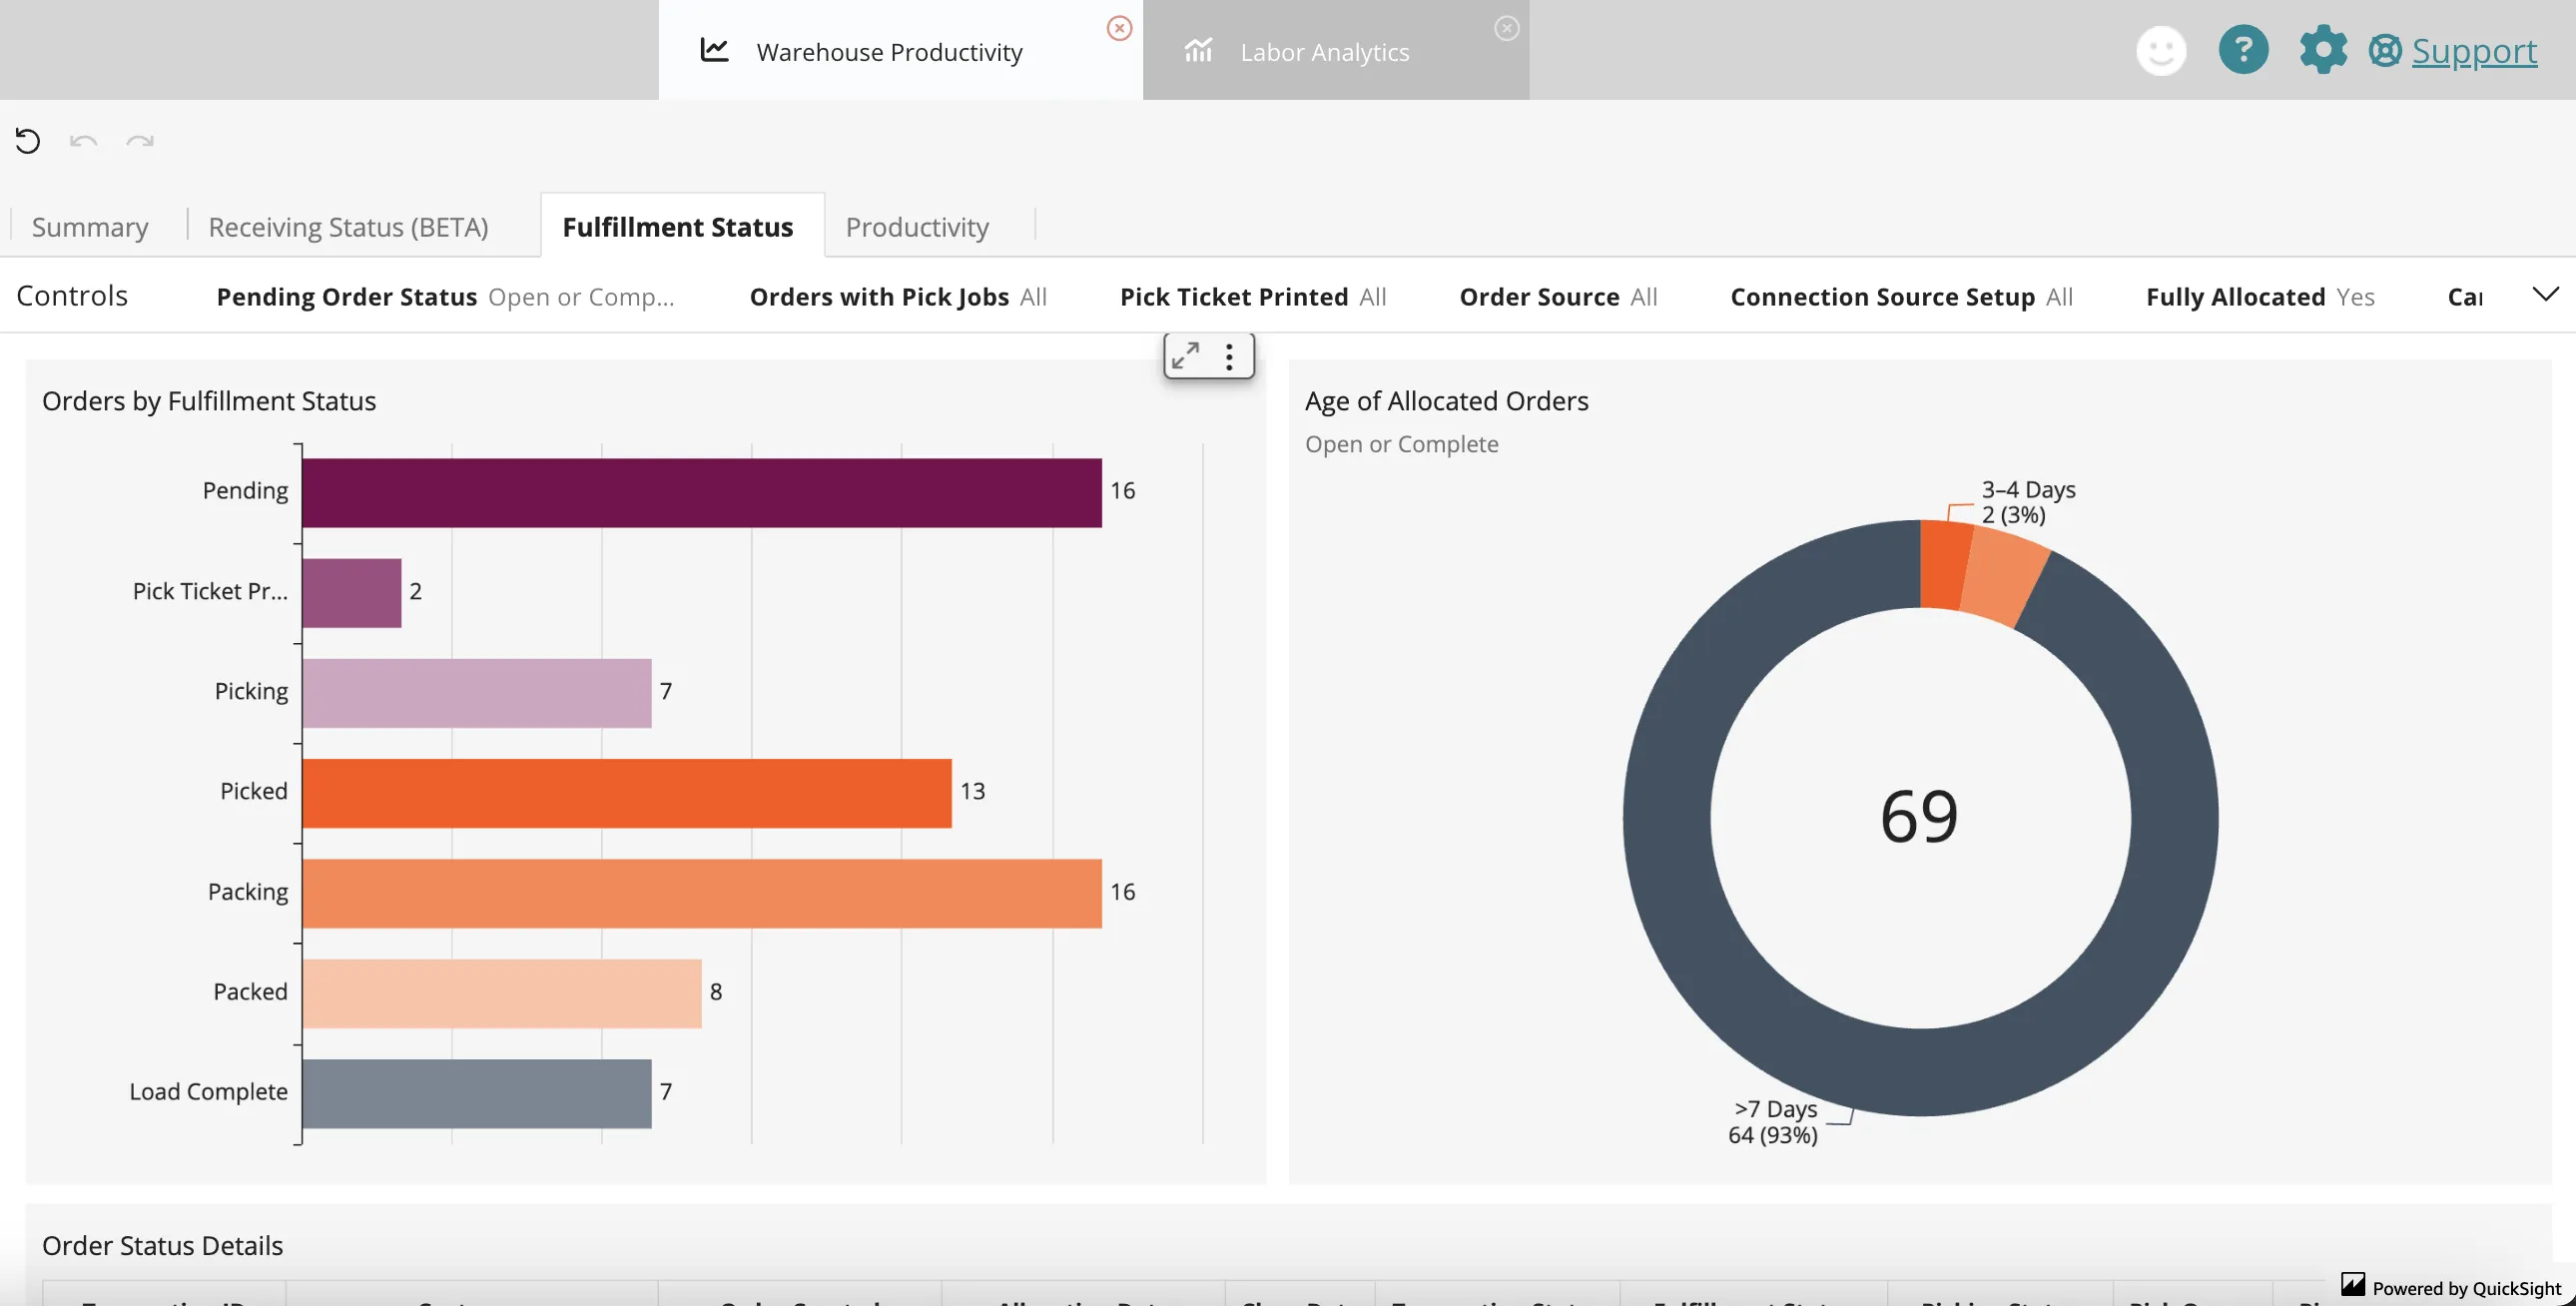
Task: Close the Labor Analytics tab
Action: coord(1506,28)
